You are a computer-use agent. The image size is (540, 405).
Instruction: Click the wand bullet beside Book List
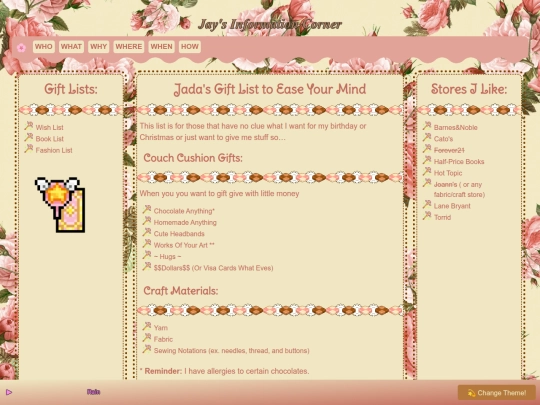[29, 137]
